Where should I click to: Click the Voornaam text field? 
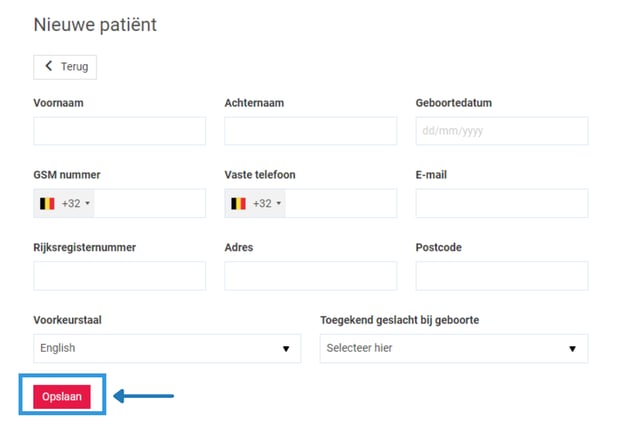tap(119, 131)
